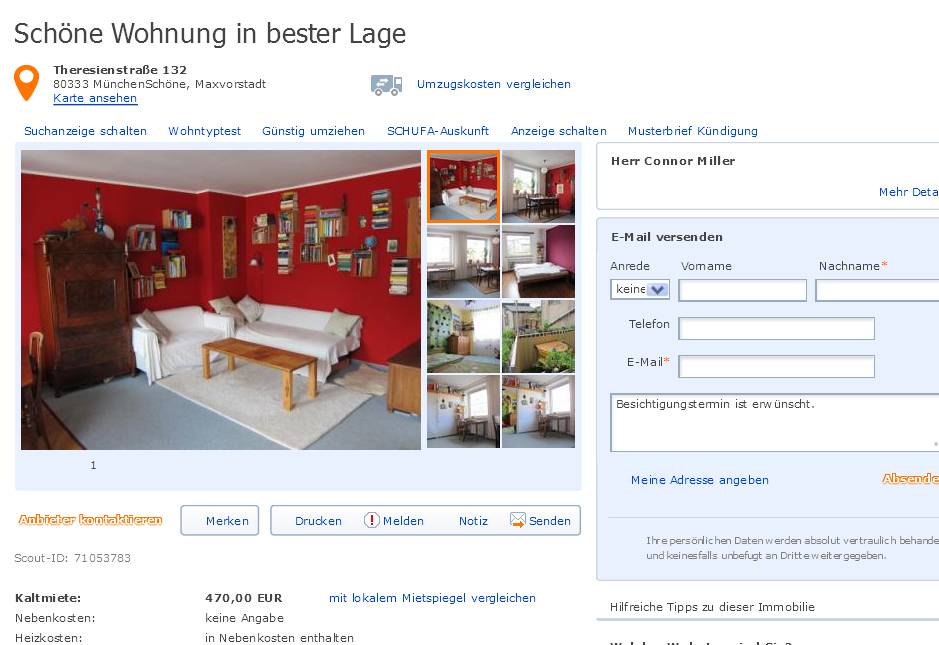939x645 pixels.
Task: Click Anbieter kontaktieren
Action: click(x=90, y=519)
